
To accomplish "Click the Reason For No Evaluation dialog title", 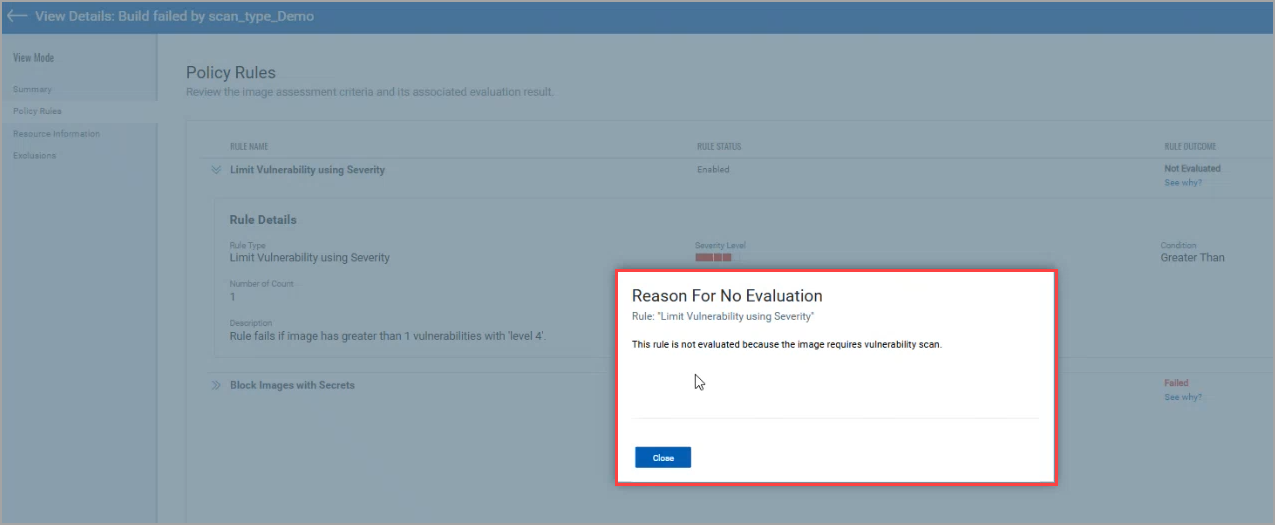I will coord(727,296).
